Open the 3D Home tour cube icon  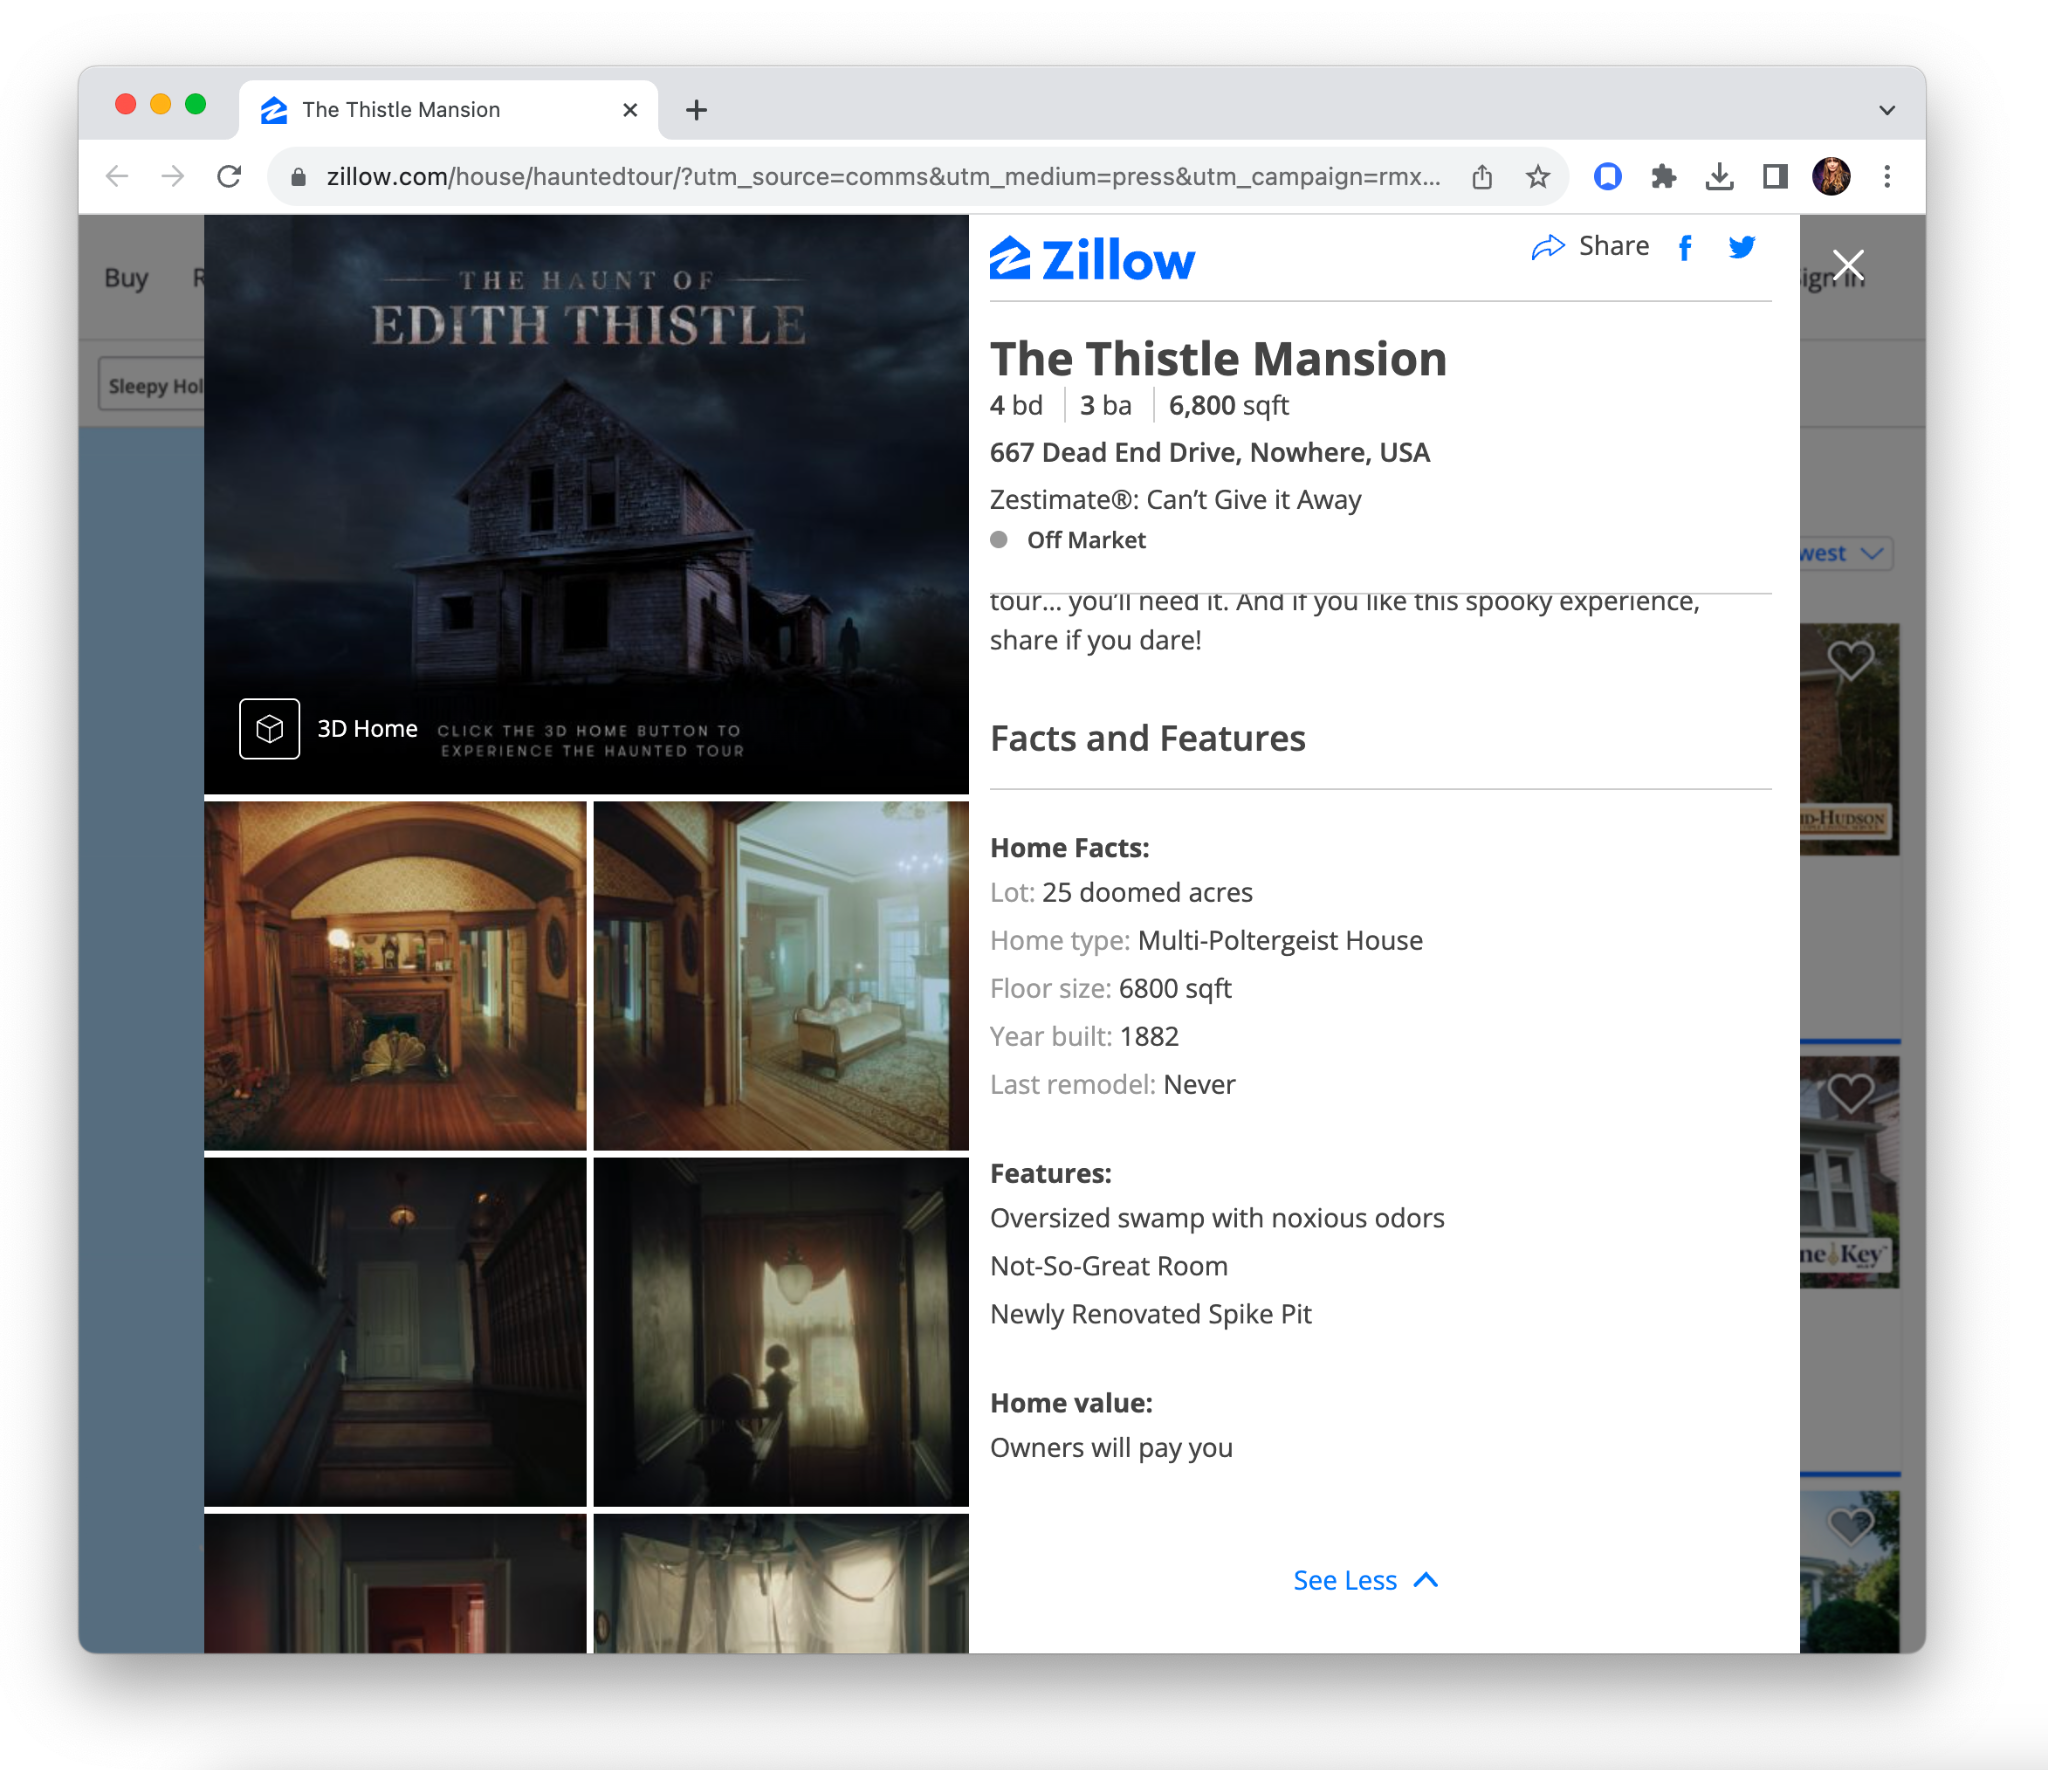(x=269, y=729)
